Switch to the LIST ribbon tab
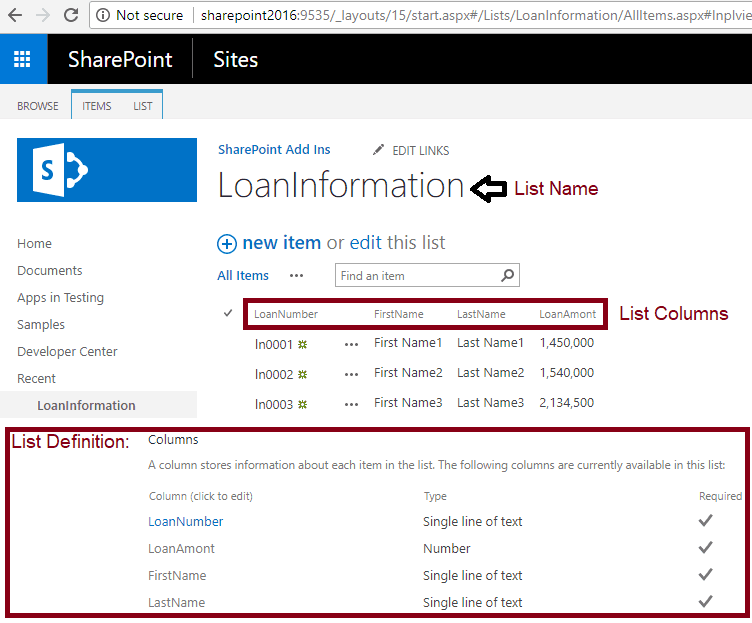 tap(142, 106)
